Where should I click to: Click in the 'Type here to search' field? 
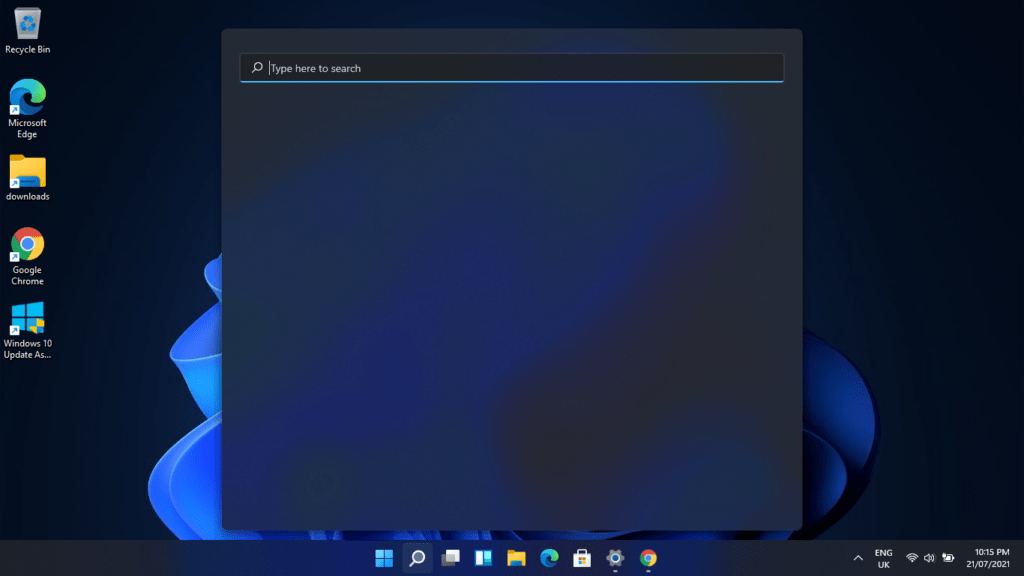click(512, 68)
